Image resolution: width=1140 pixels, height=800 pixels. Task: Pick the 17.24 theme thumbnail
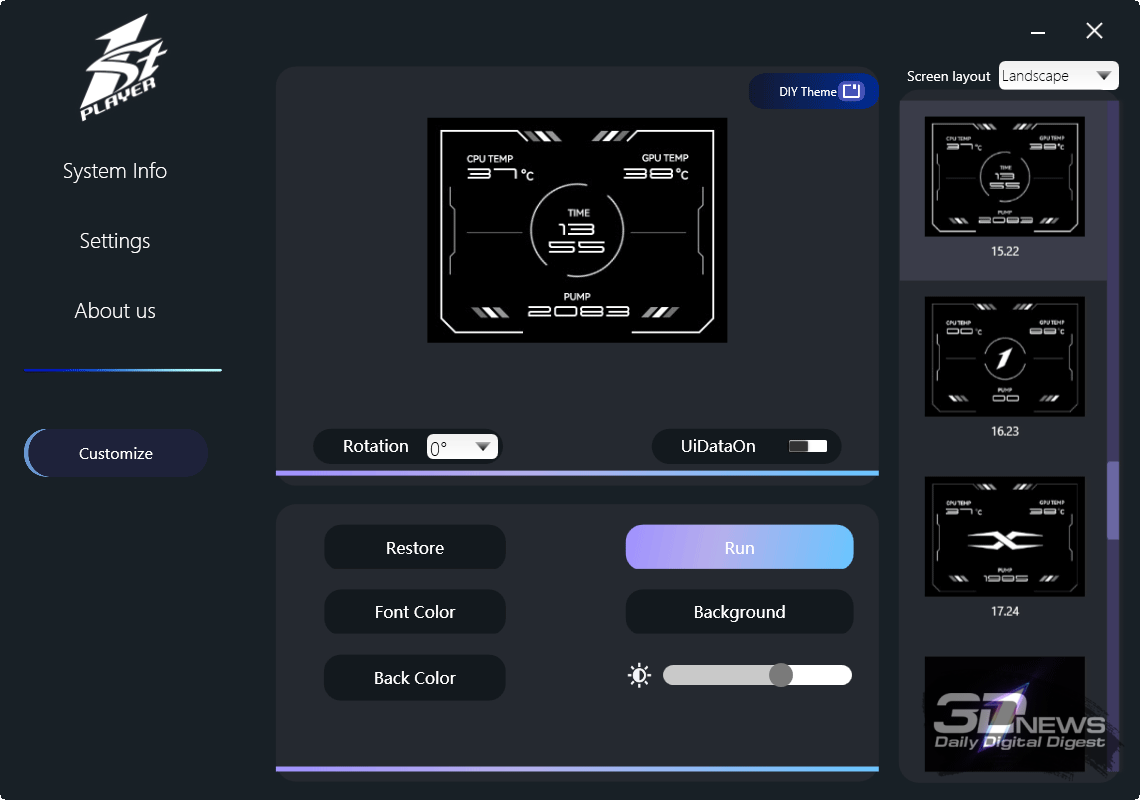(1004, 537)
